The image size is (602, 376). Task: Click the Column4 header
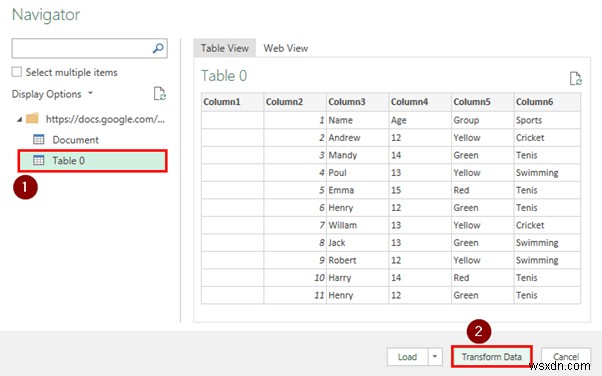(x=420, y=102)
